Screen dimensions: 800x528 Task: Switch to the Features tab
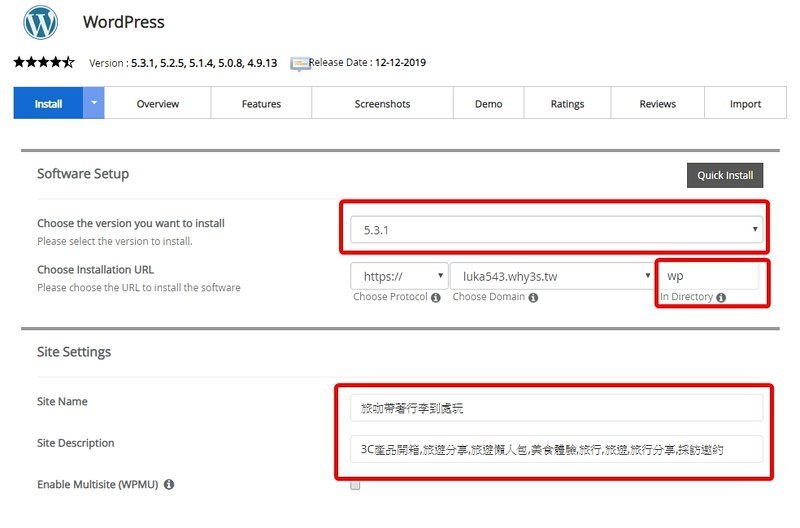tap(261, 104)
